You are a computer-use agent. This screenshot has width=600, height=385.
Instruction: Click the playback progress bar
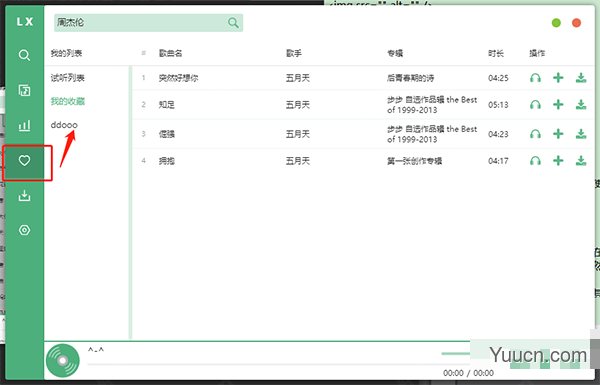[264, 364]
